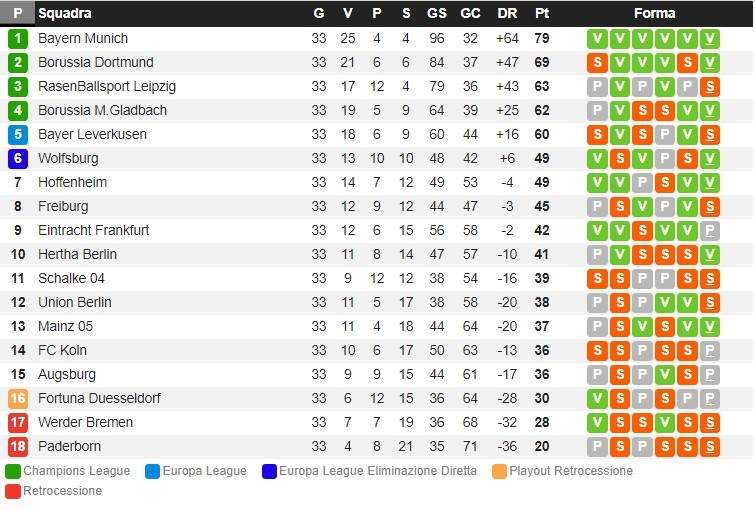The image size is (755, 510).
Task: Click Bayern Munich's latest underlined form icon
Action: point(709,39)
